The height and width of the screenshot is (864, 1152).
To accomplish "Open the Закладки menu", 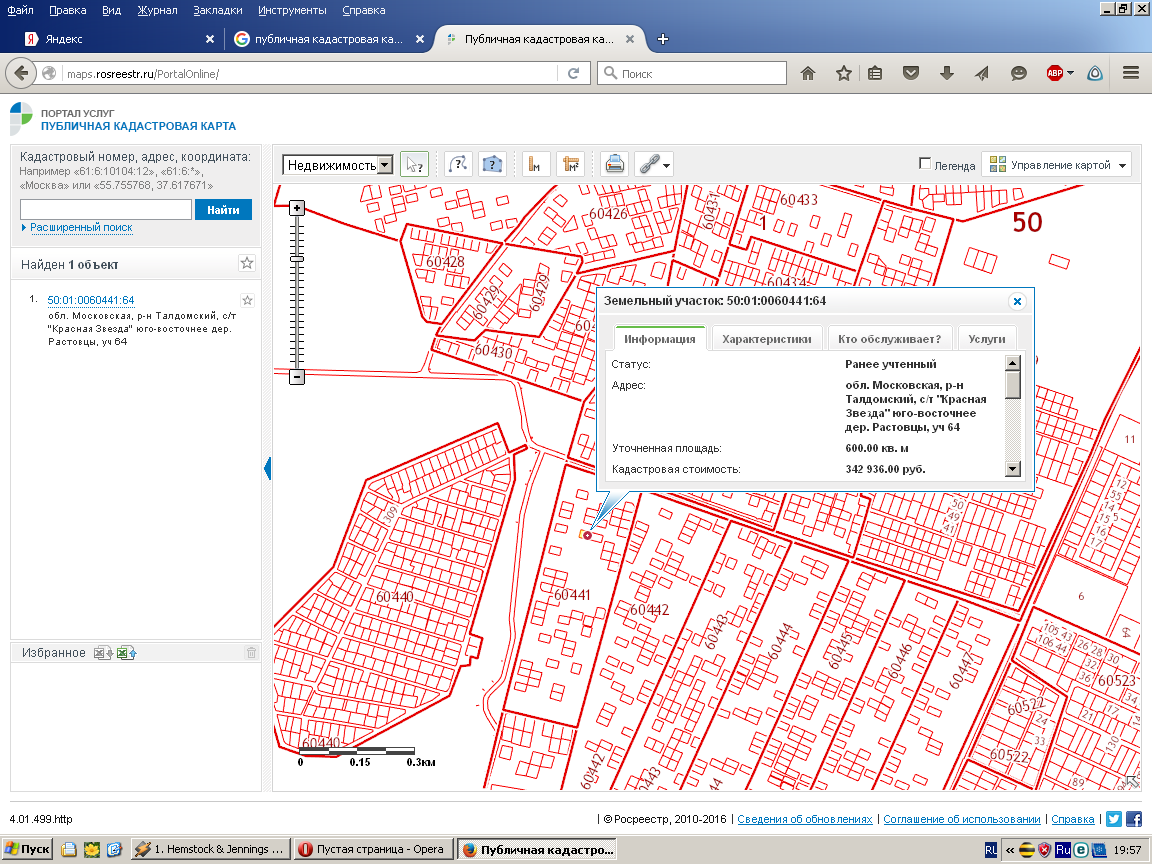I will (217, 10).
